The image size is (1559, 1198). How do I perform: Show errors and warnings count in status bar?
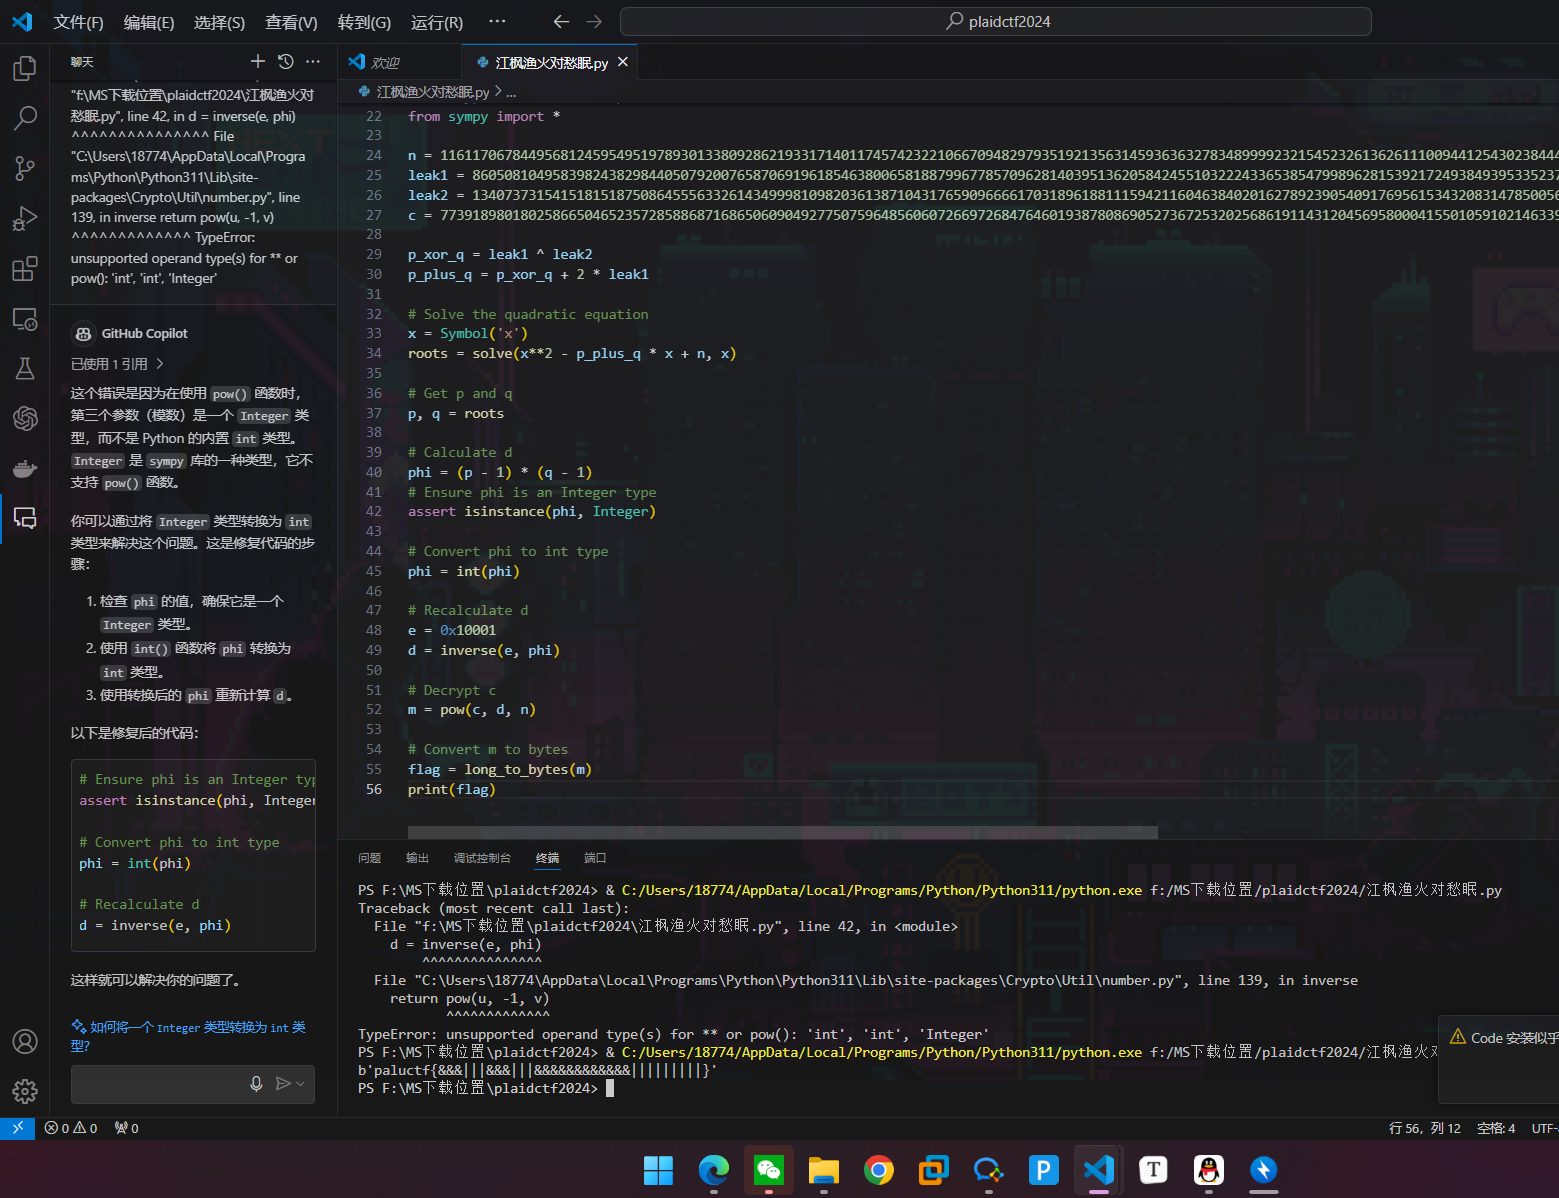(x=71, y=1128)
